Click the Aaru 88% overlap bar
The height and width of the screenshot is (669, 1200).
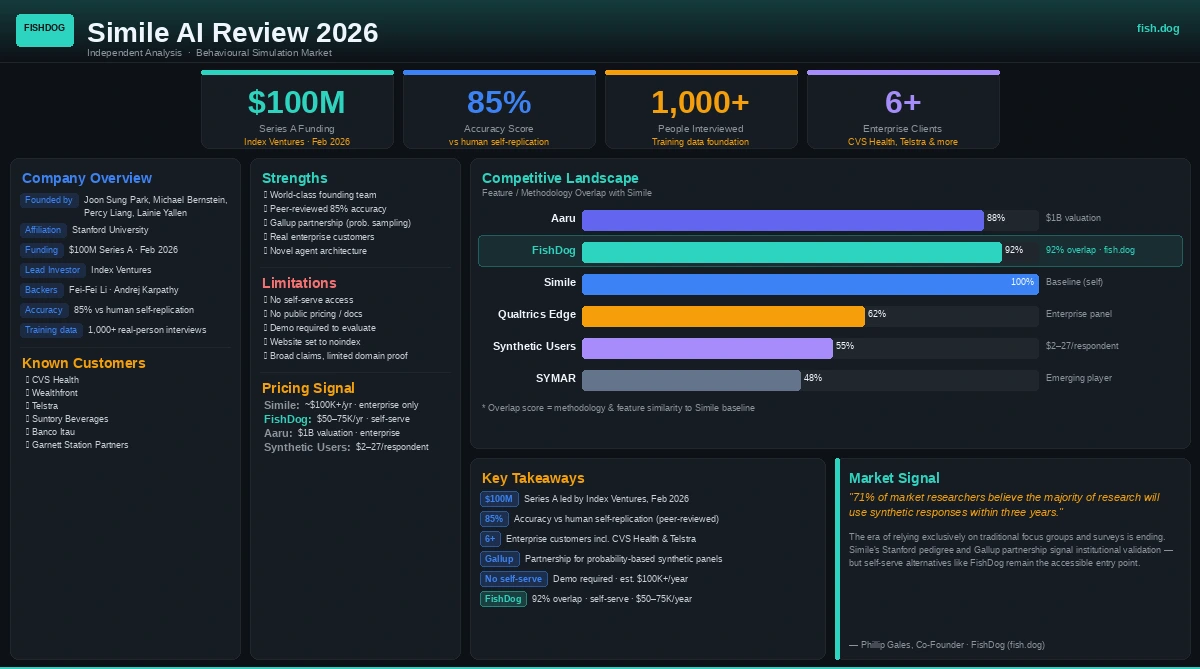pos(783,220)
